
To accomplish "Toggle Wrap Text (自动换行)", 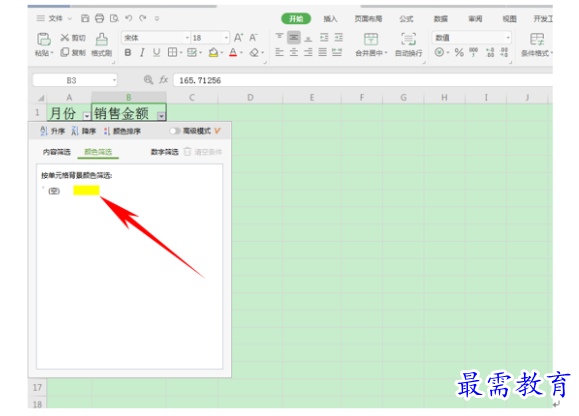I will pos(408,45).
